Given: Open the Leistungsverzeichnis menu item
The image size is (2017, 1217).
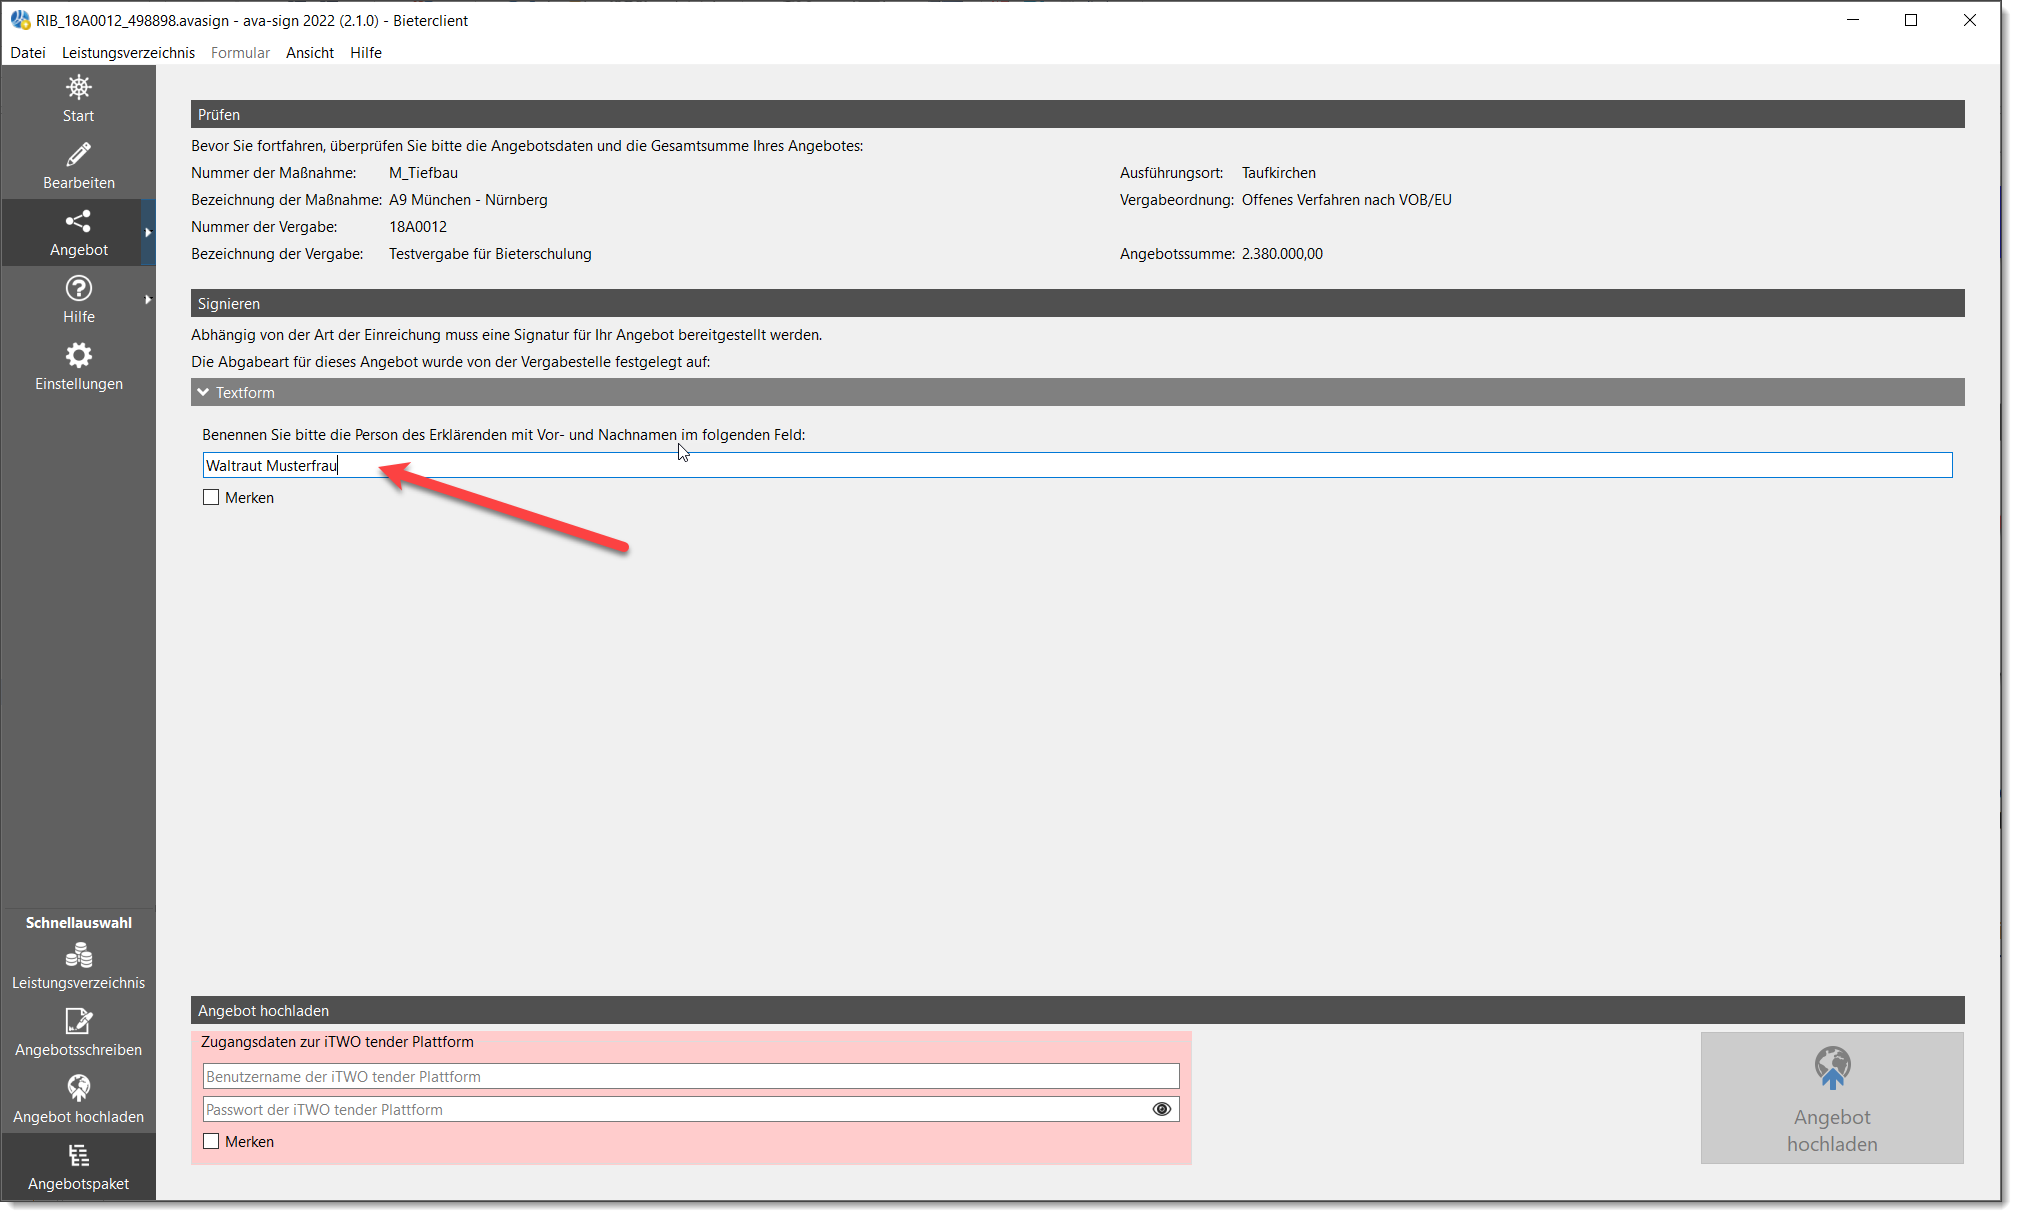Looking at the screenshot, I should (128, 53).
